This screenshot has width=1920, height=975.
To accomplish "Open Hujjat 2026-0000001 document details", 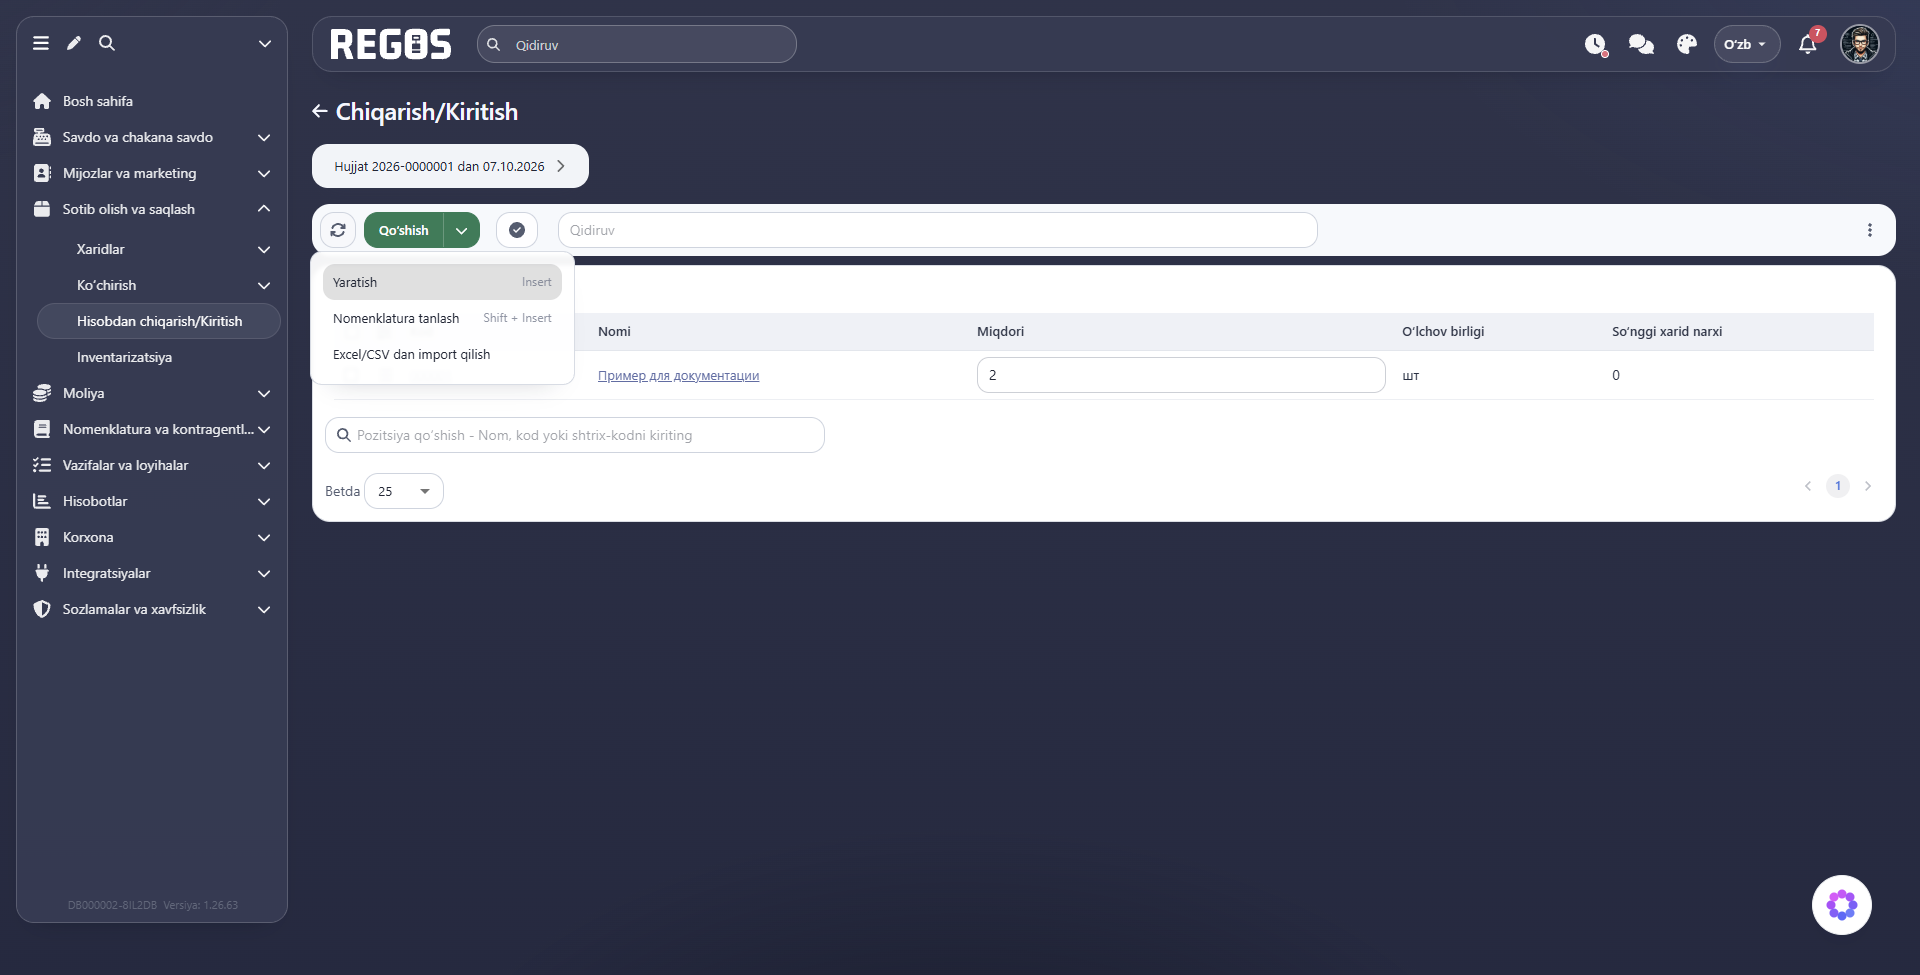I will 450,166.
